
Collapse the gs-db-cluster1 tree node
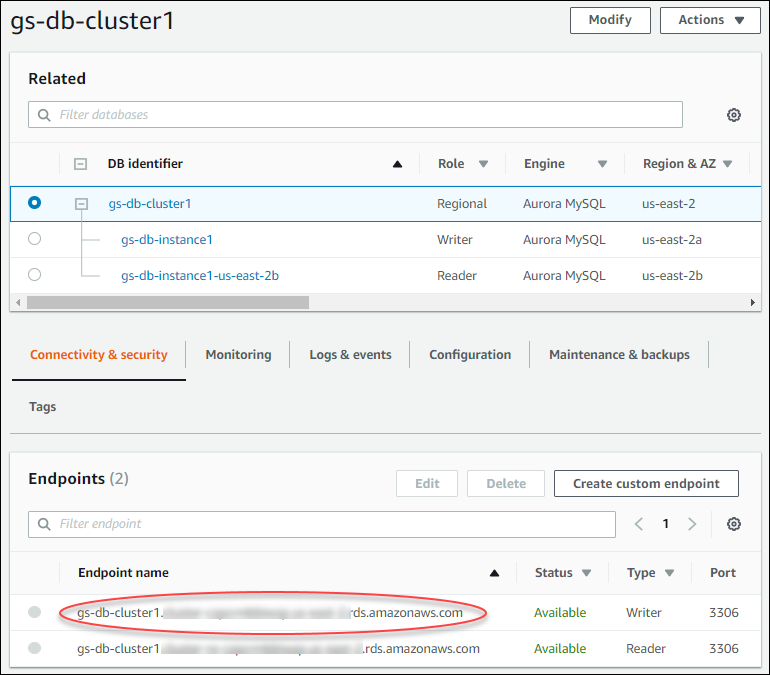[x=81, y=203]
